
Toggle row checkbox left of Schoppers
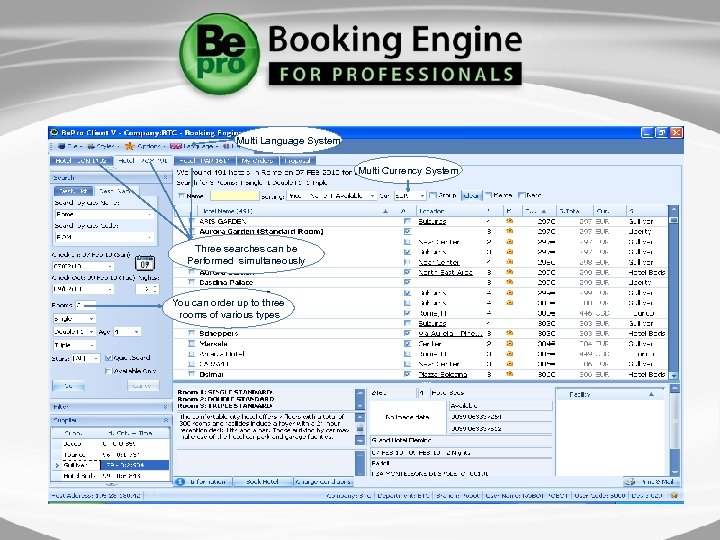pyautogui.click(x=191, y=333)
